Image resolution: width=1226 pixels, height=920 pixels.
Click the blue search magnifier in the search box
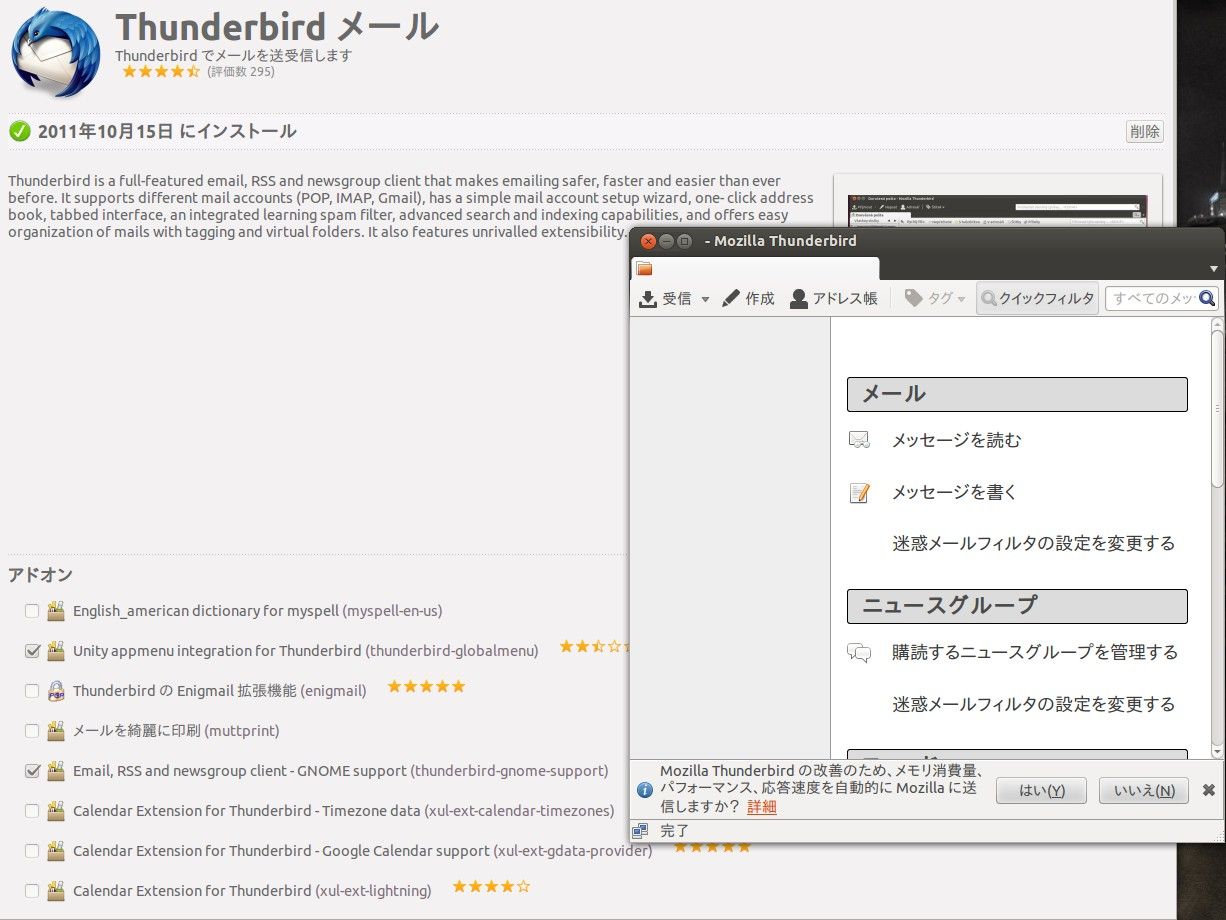[1207, 298]
